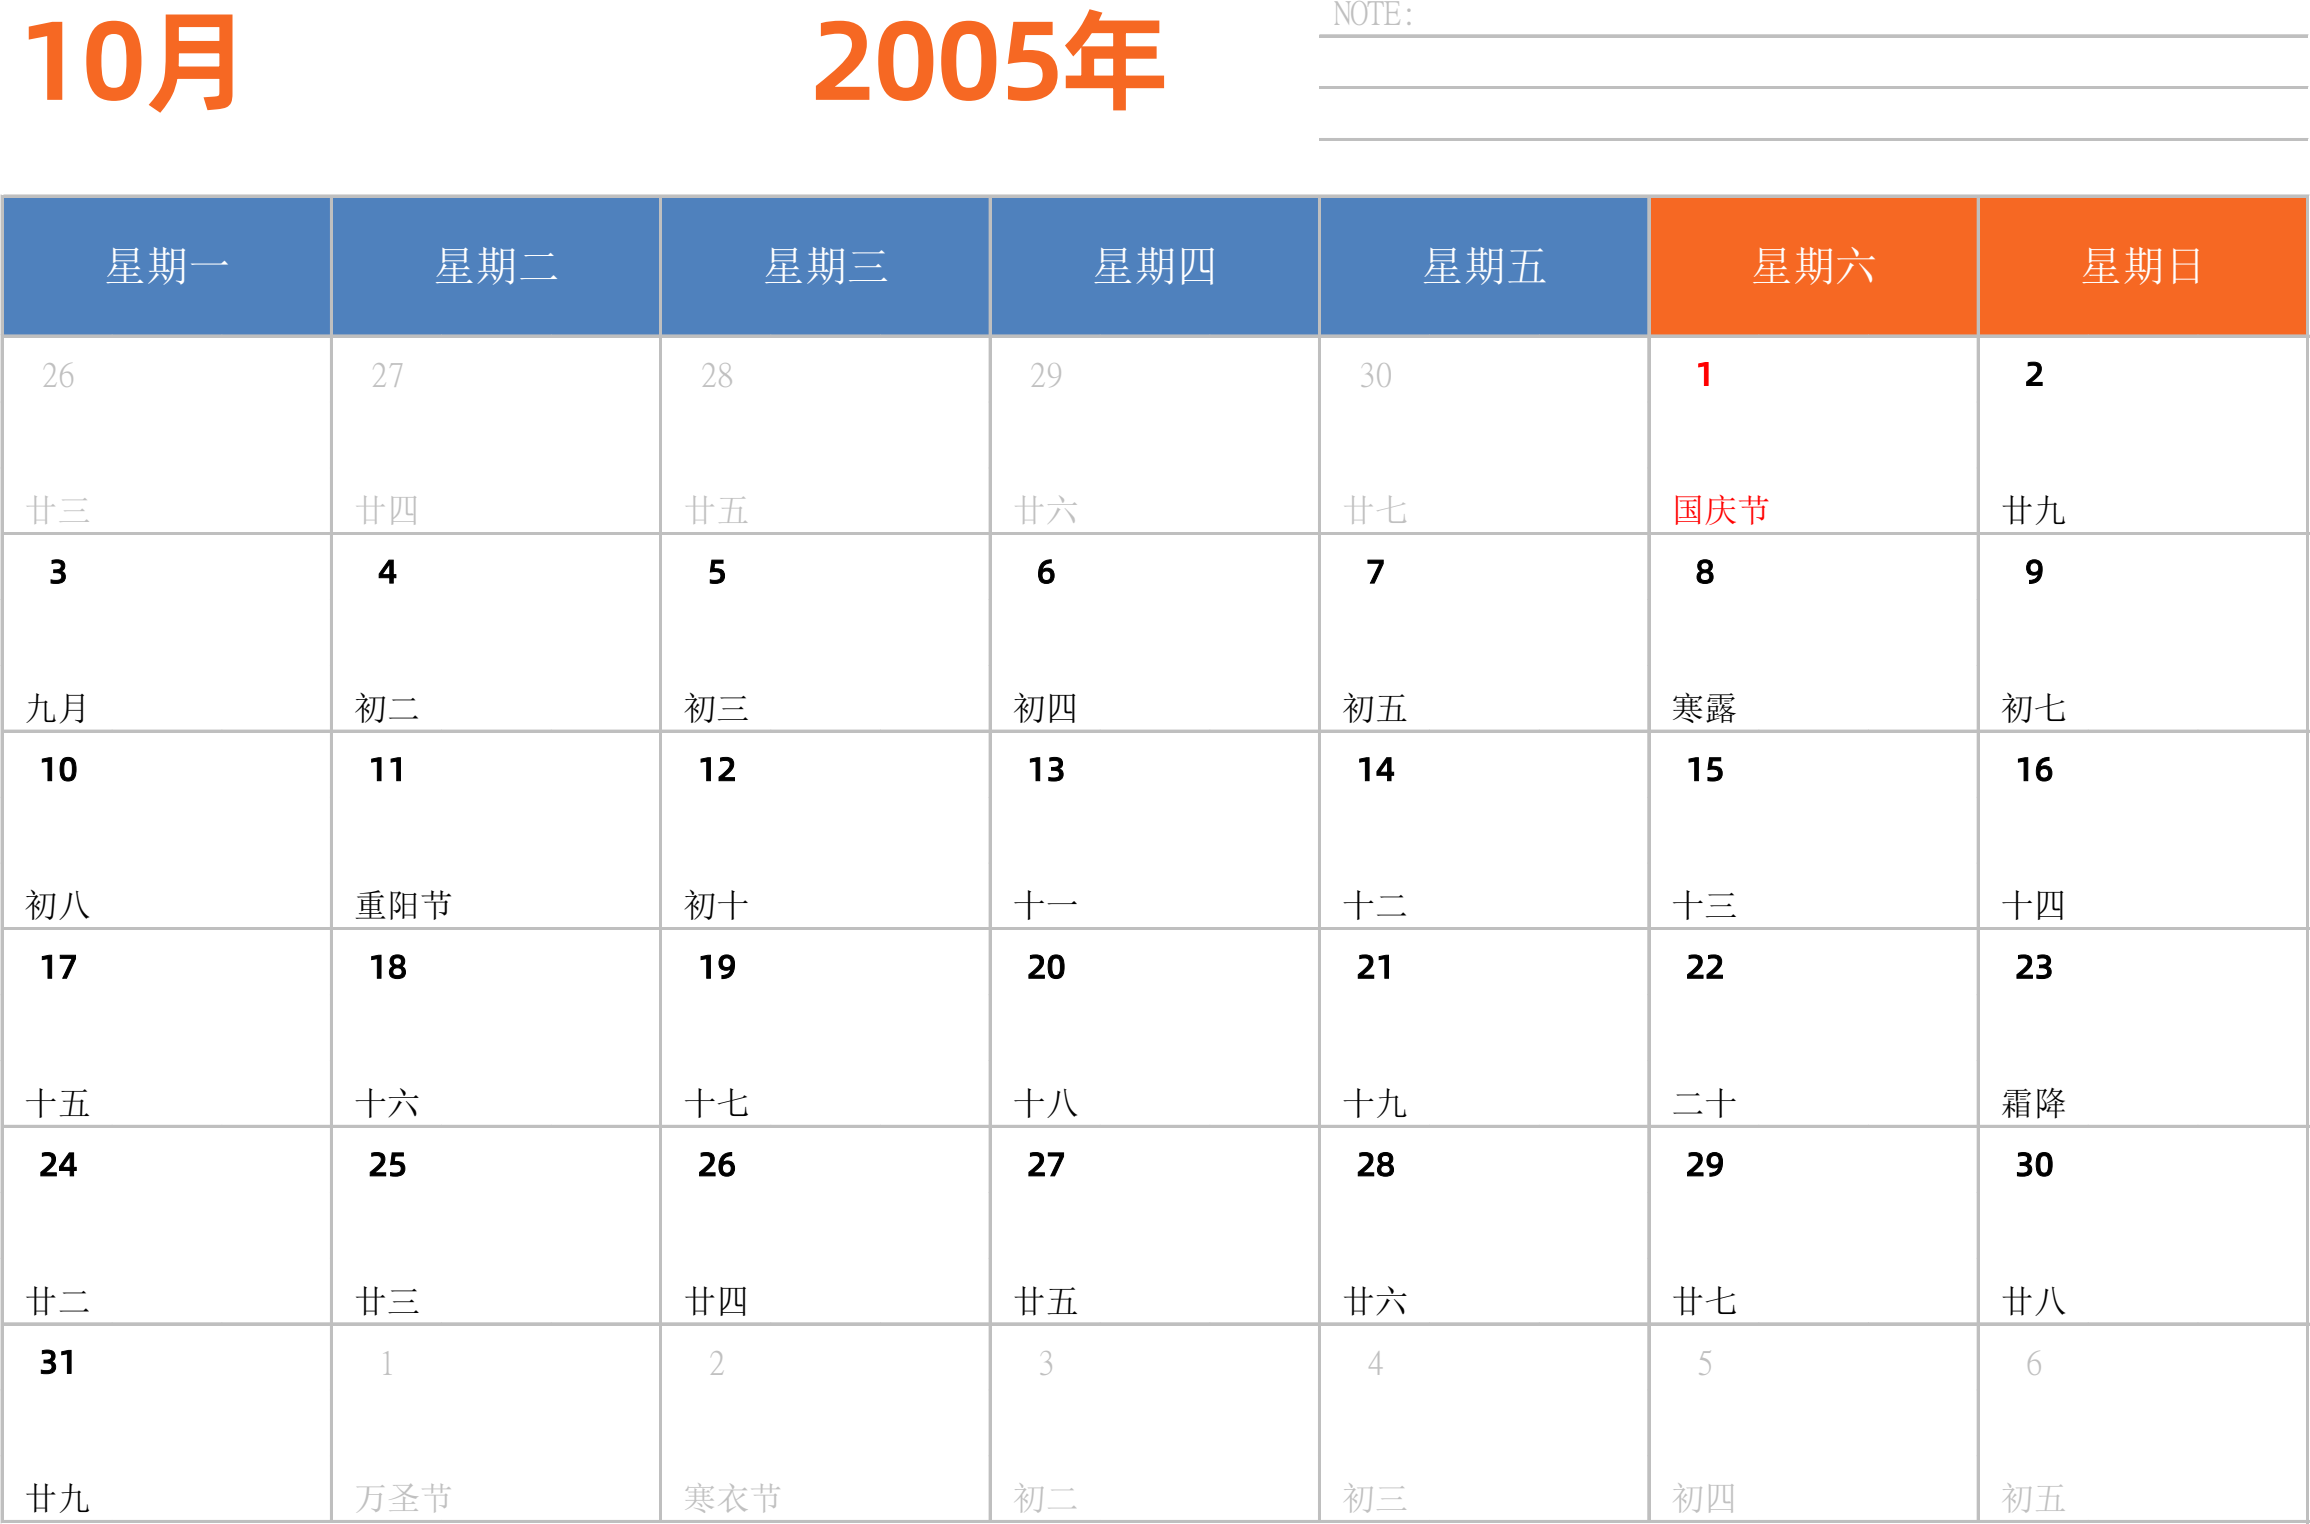Image resolution: width=2310 pixels, height=1524 pixels.
Task: Click the date 20
Action: click(x=1046, y=967)
